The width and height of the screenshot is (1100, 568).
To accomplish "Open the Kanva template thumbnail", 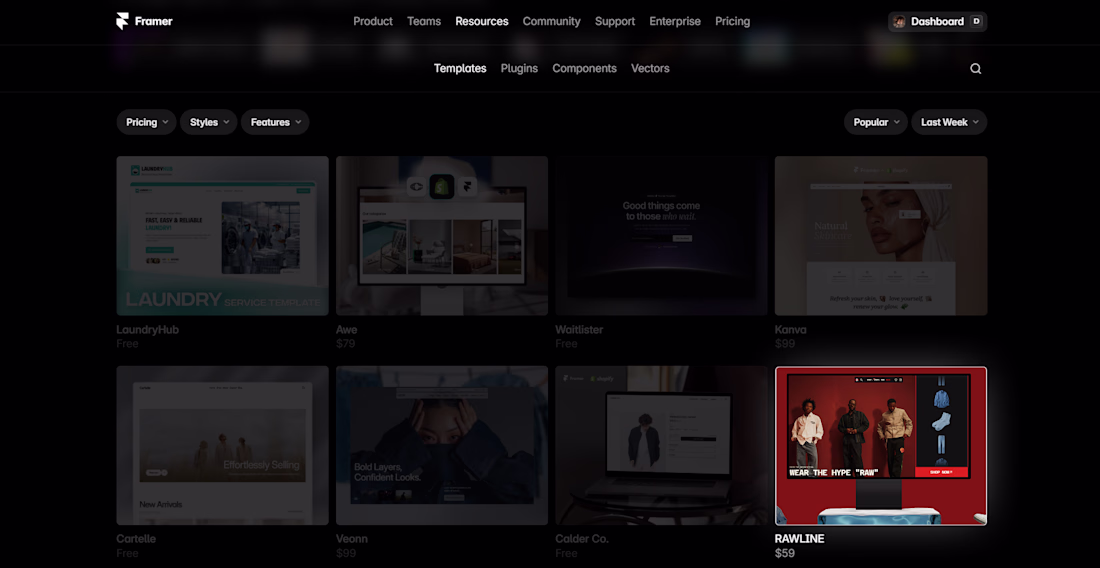I will pos(881,236).
